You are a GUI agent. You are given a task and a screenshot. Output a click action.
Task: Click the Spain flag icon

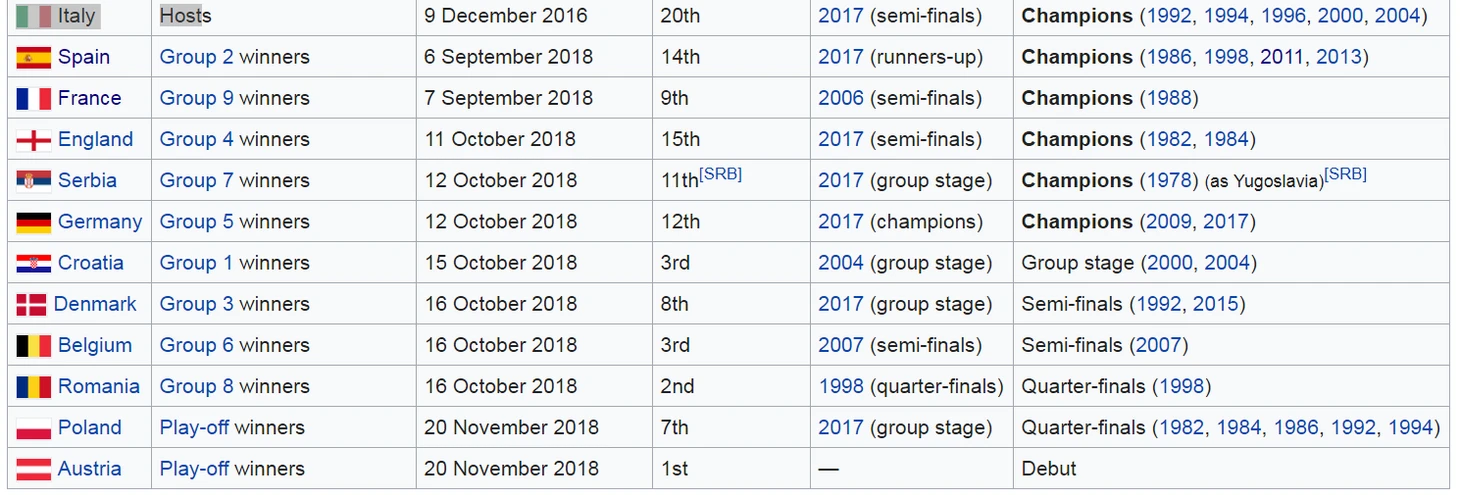[33, 58]
